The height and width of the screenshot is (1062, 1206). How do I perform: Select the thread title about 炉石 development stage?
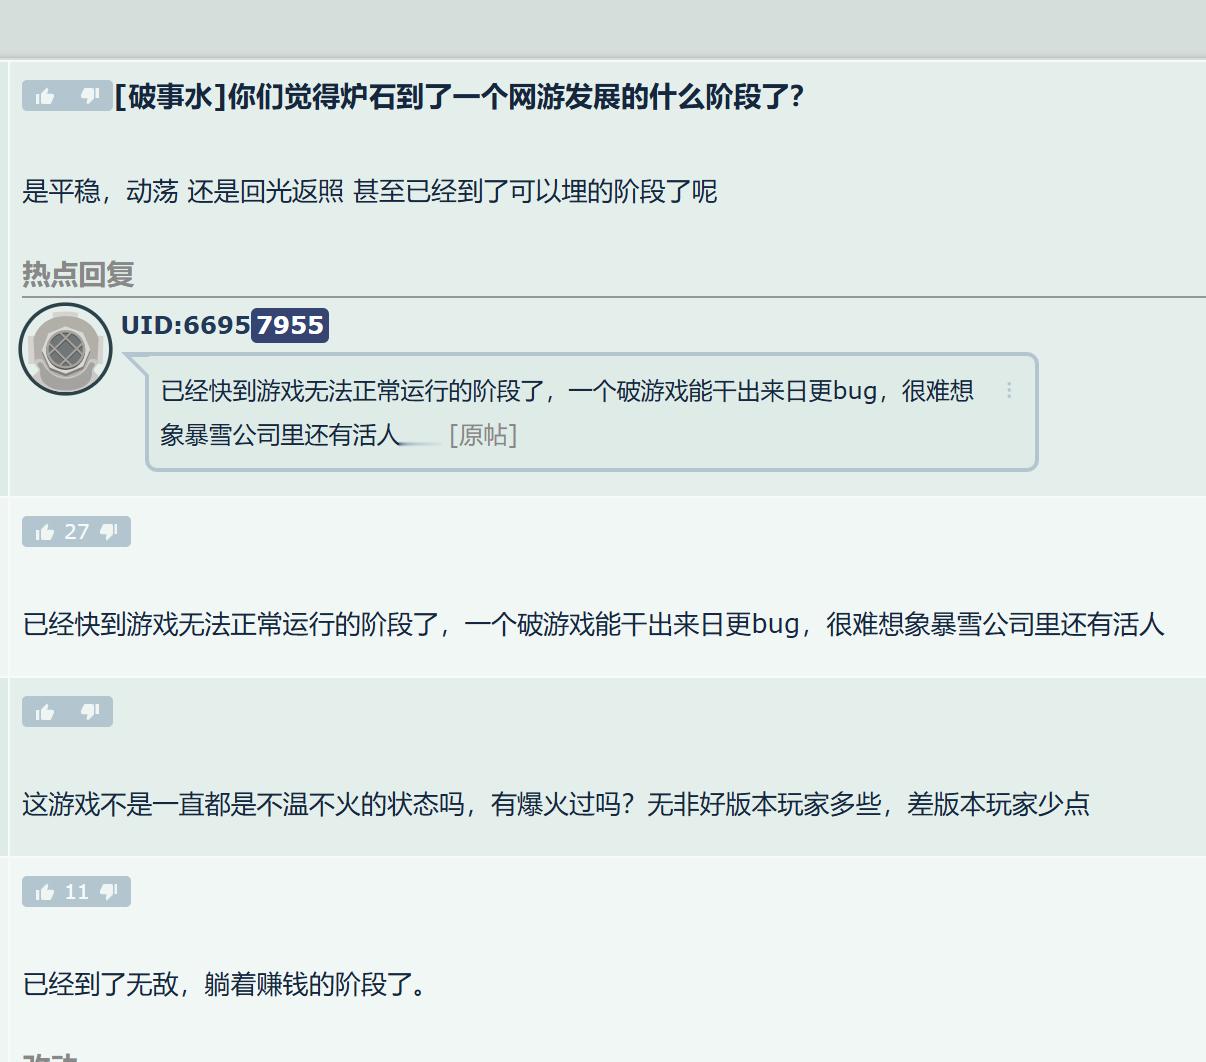[x=460, y=97]
